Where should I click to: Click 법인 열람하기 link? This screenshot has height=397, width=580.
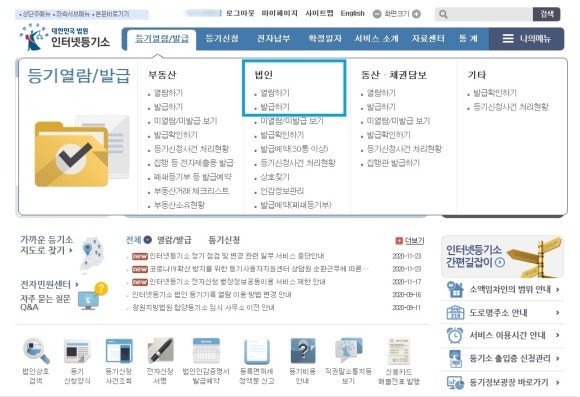[x=275, y=93]
